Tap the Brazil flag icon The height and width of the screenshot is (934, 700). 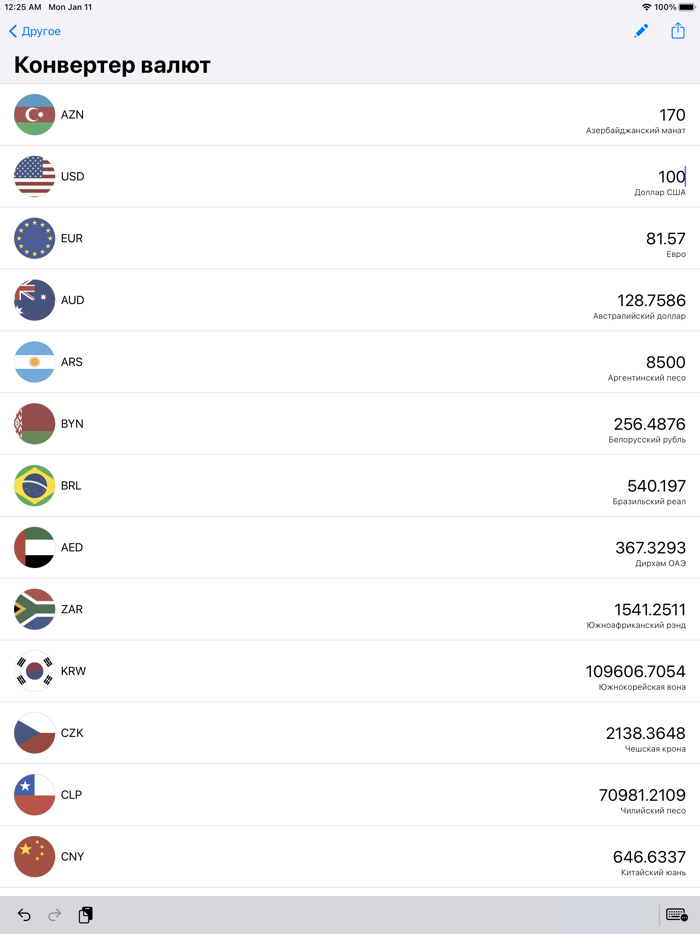click(x=35, y=486)
